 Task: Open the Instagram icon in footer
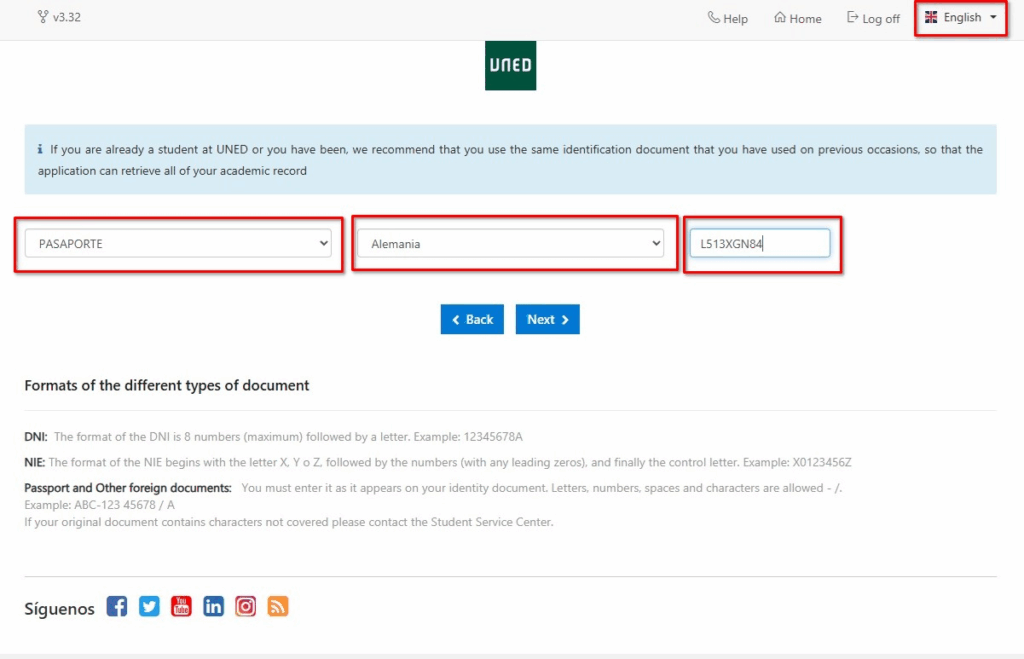point(245,606)
